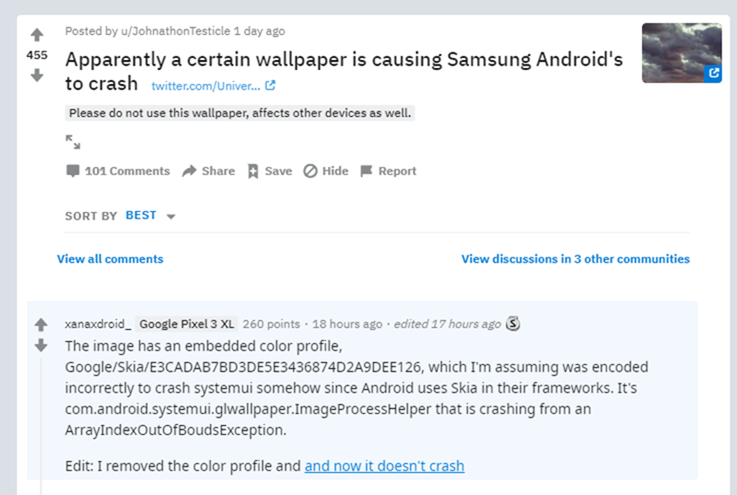Hide this post from feed

click(x=326, y=171)
